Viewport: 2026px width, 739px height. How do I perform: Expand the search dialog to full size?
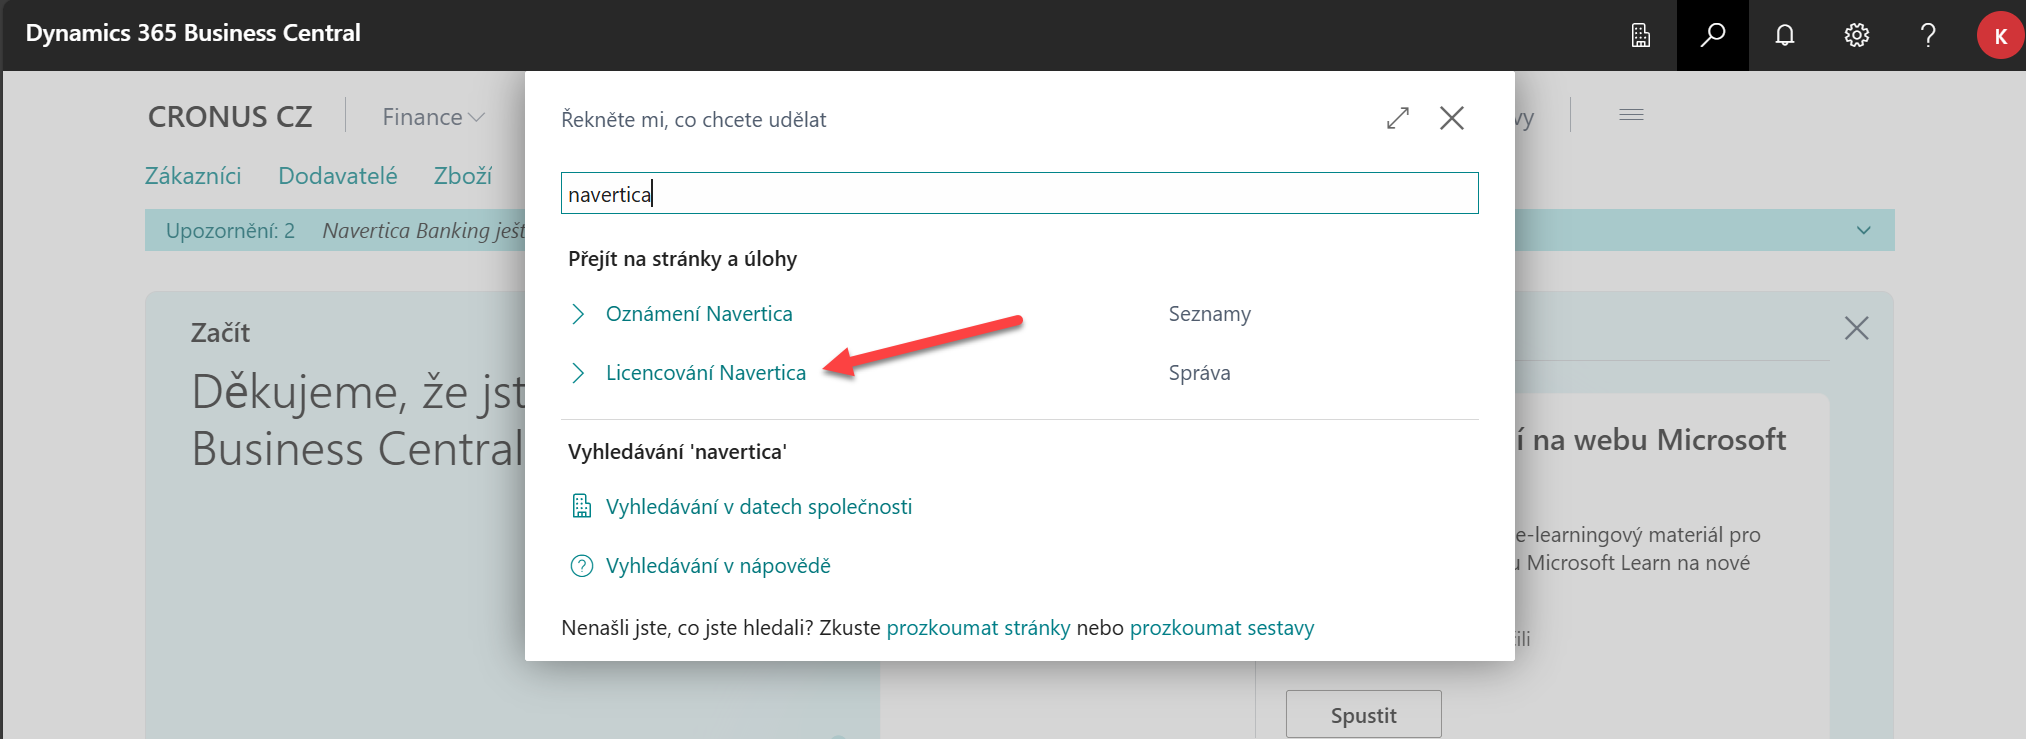click(1398, 118)
